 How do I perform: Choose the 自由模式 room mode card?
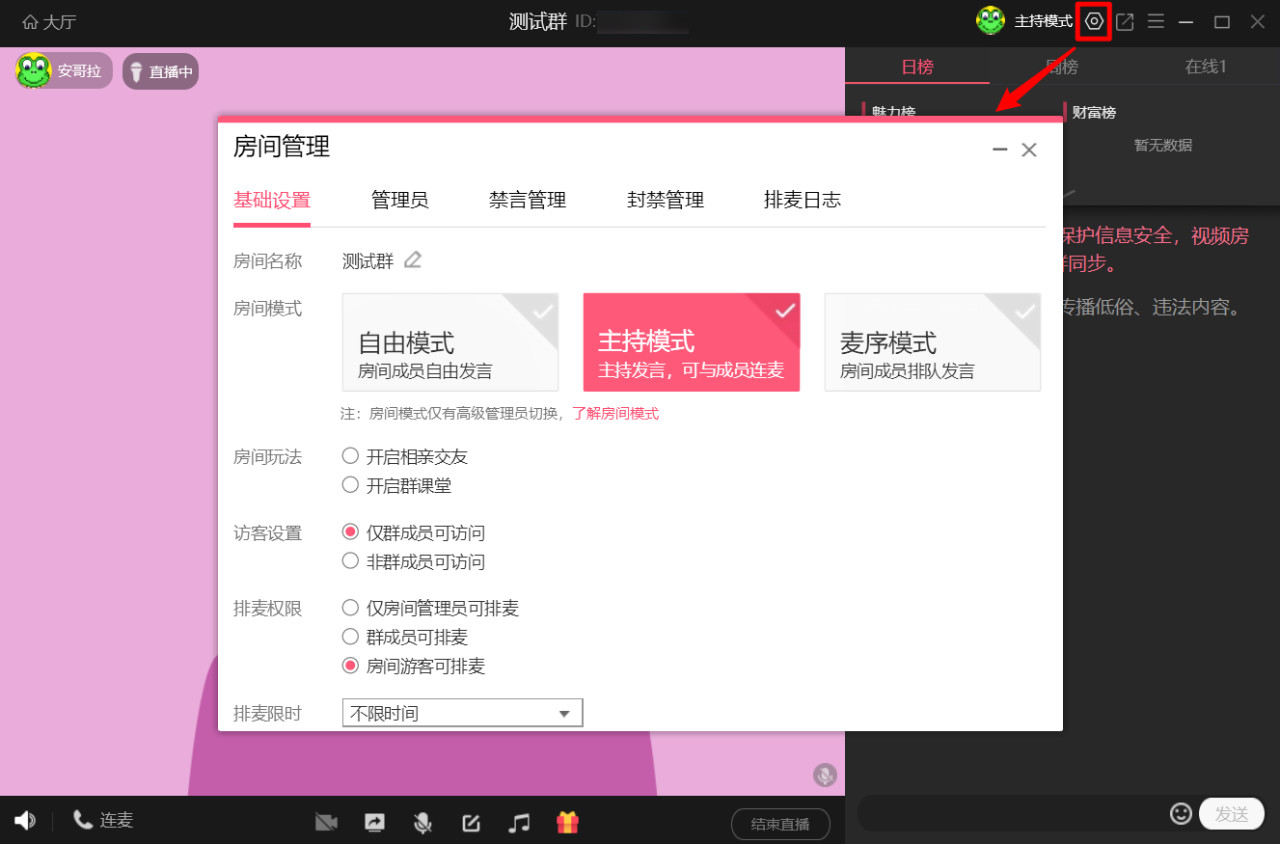point(450,342)
